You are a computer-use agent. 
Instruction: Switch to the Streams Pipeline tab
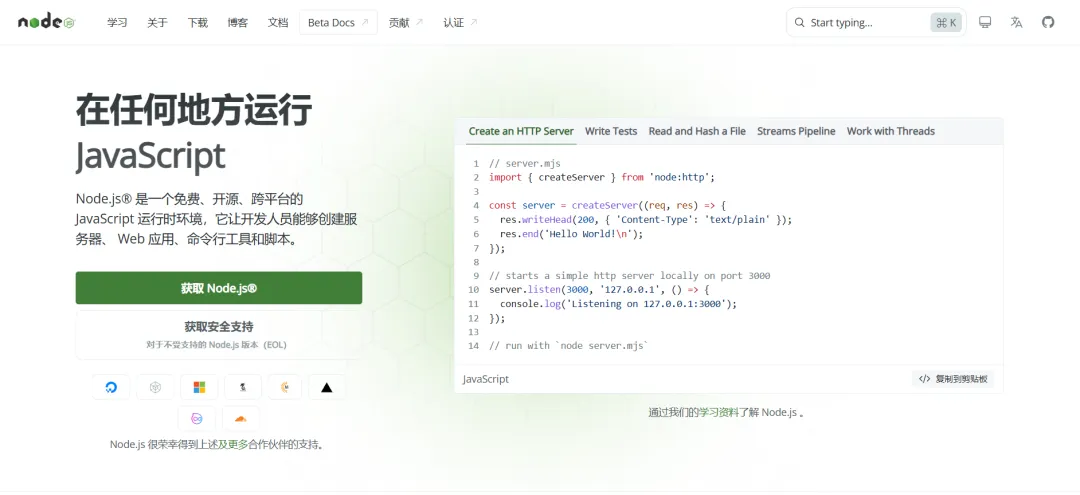(796, 131)
